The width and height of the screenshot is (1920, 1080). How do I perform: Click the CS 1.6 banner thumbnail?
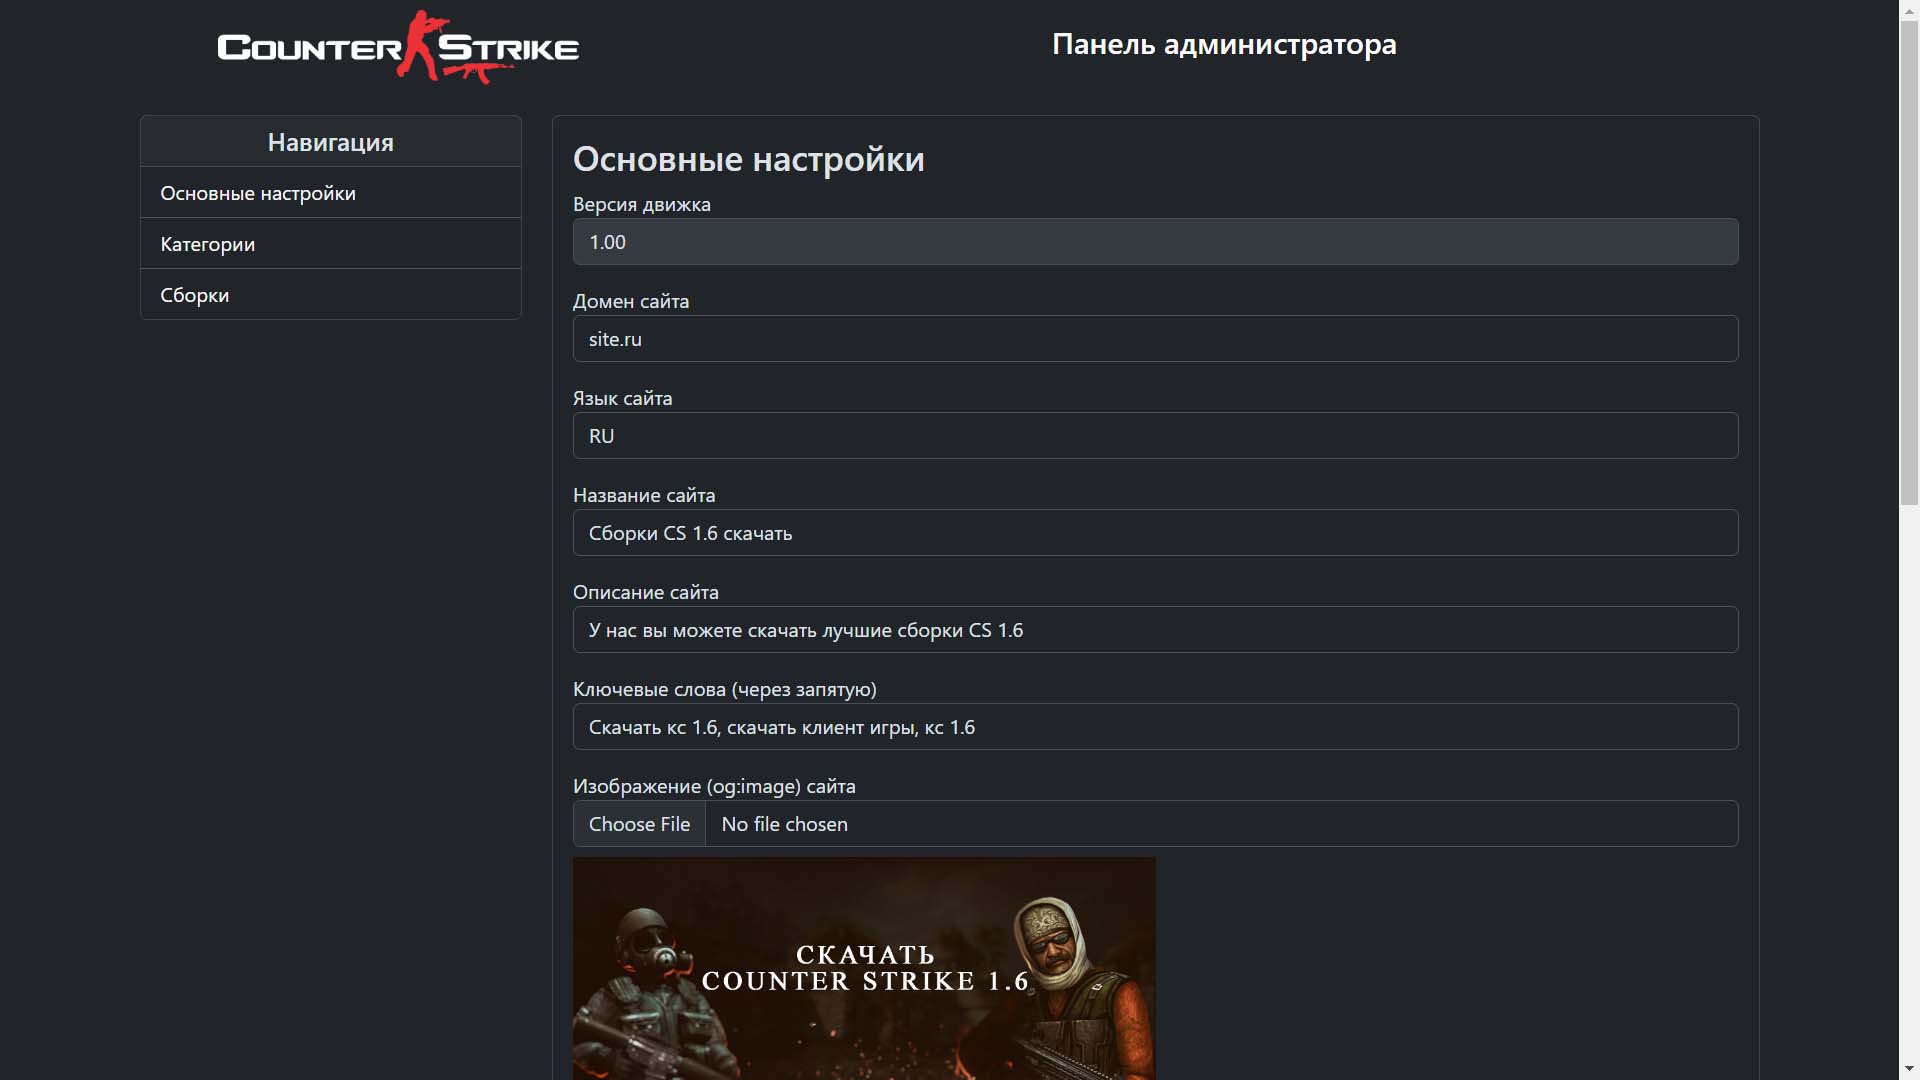[864, 968]
